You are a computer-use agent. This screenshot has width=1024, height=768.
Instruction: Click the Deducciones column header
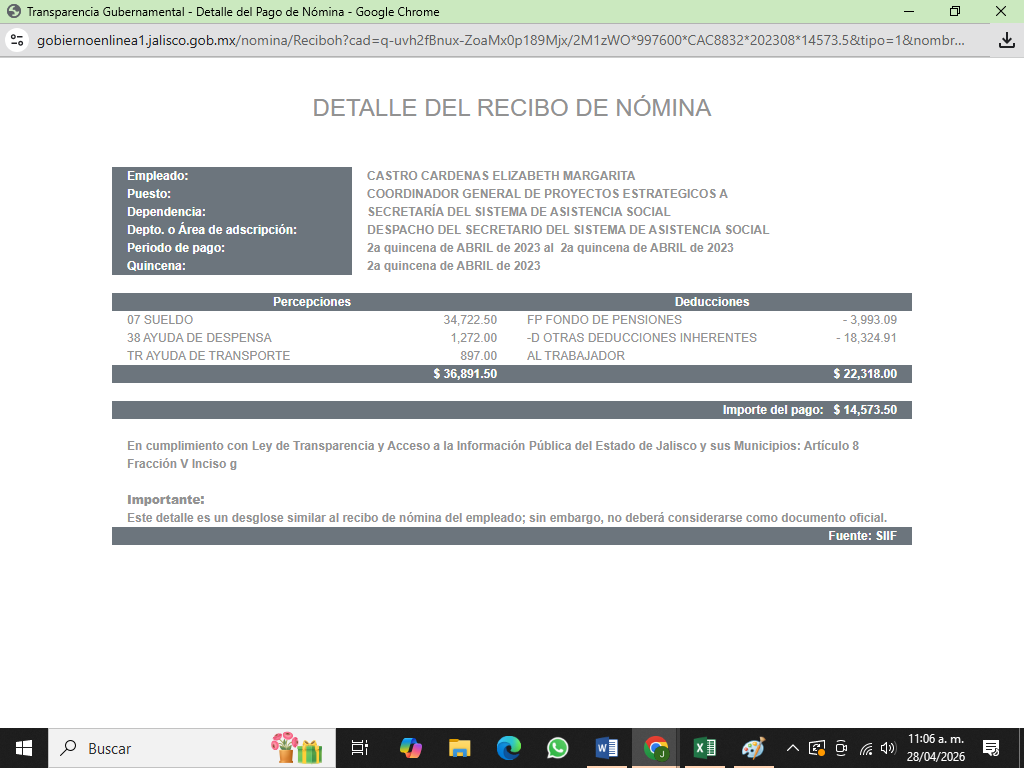[x=712, y=302]
